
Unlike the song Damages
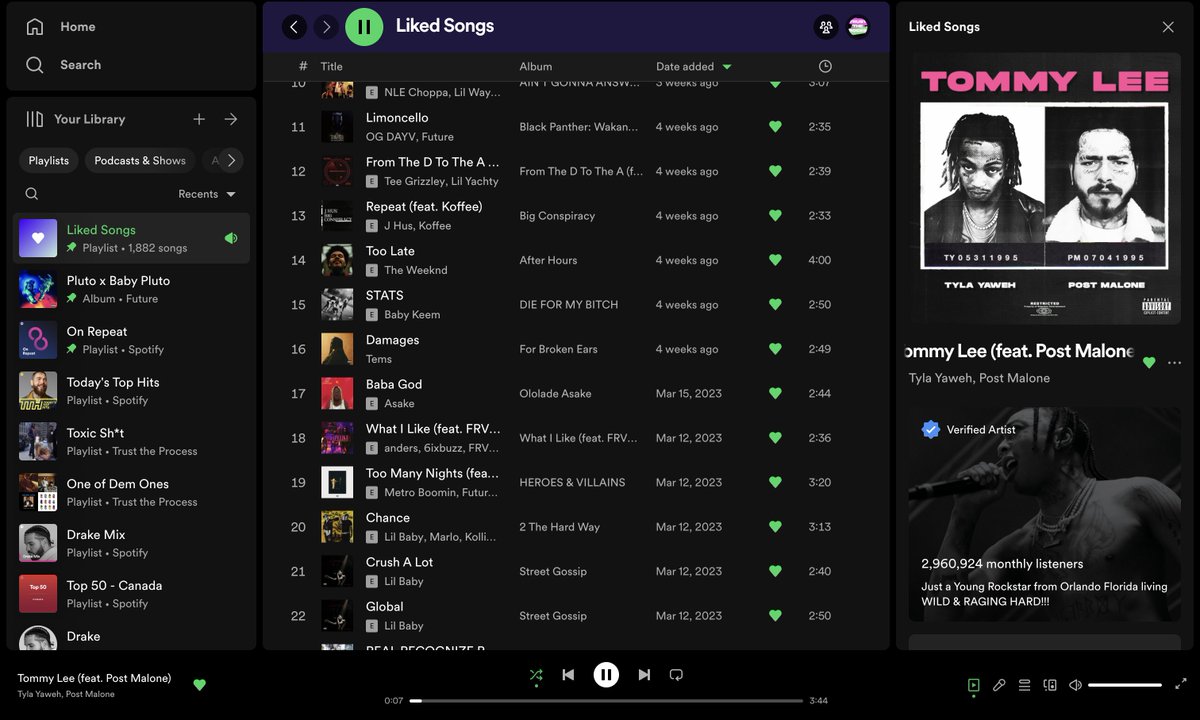click(775, 349)
